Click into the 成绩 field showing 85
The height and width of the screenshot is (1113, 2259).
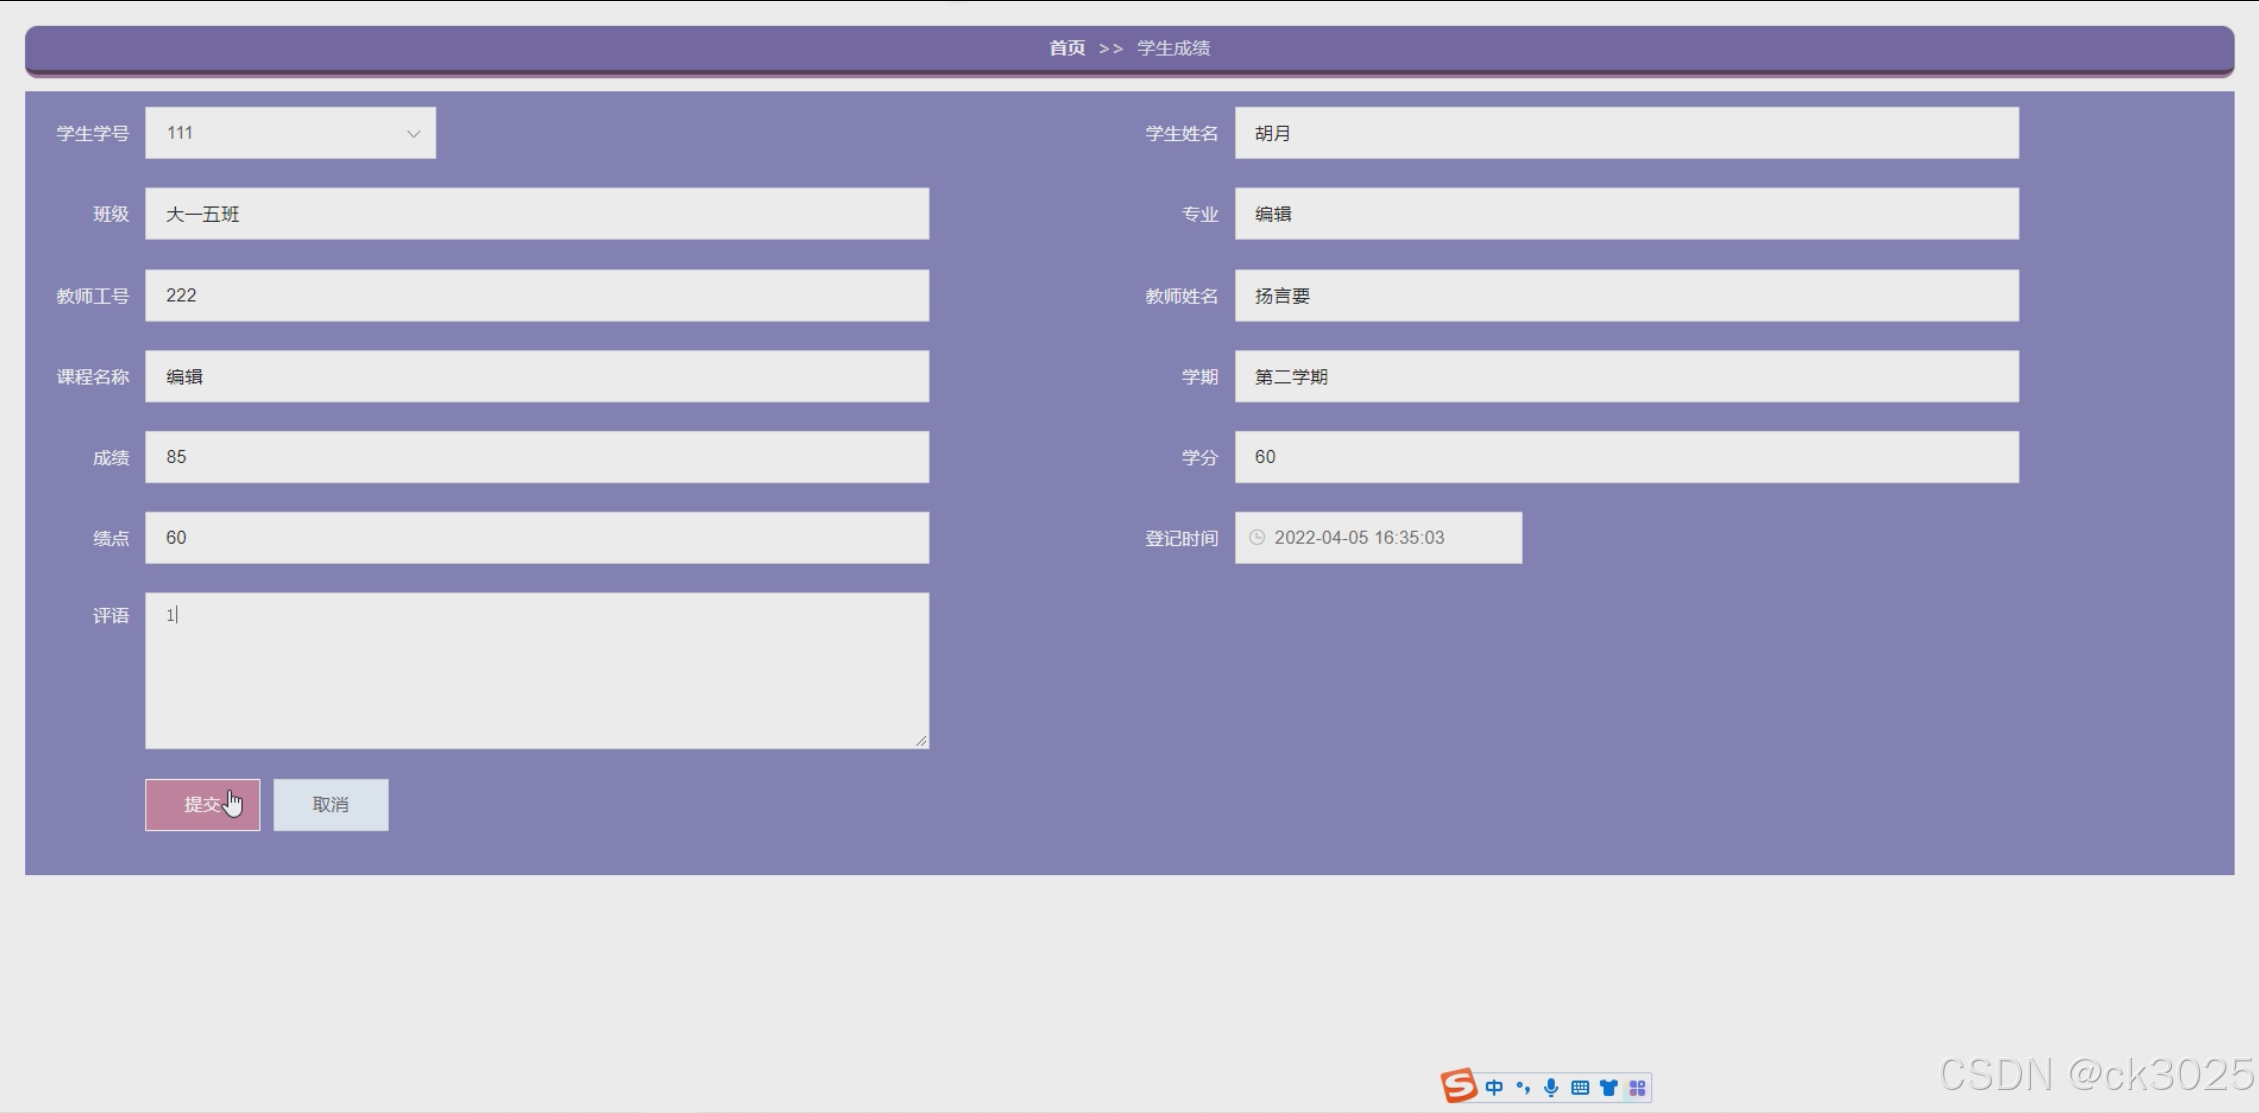(536, 457)
